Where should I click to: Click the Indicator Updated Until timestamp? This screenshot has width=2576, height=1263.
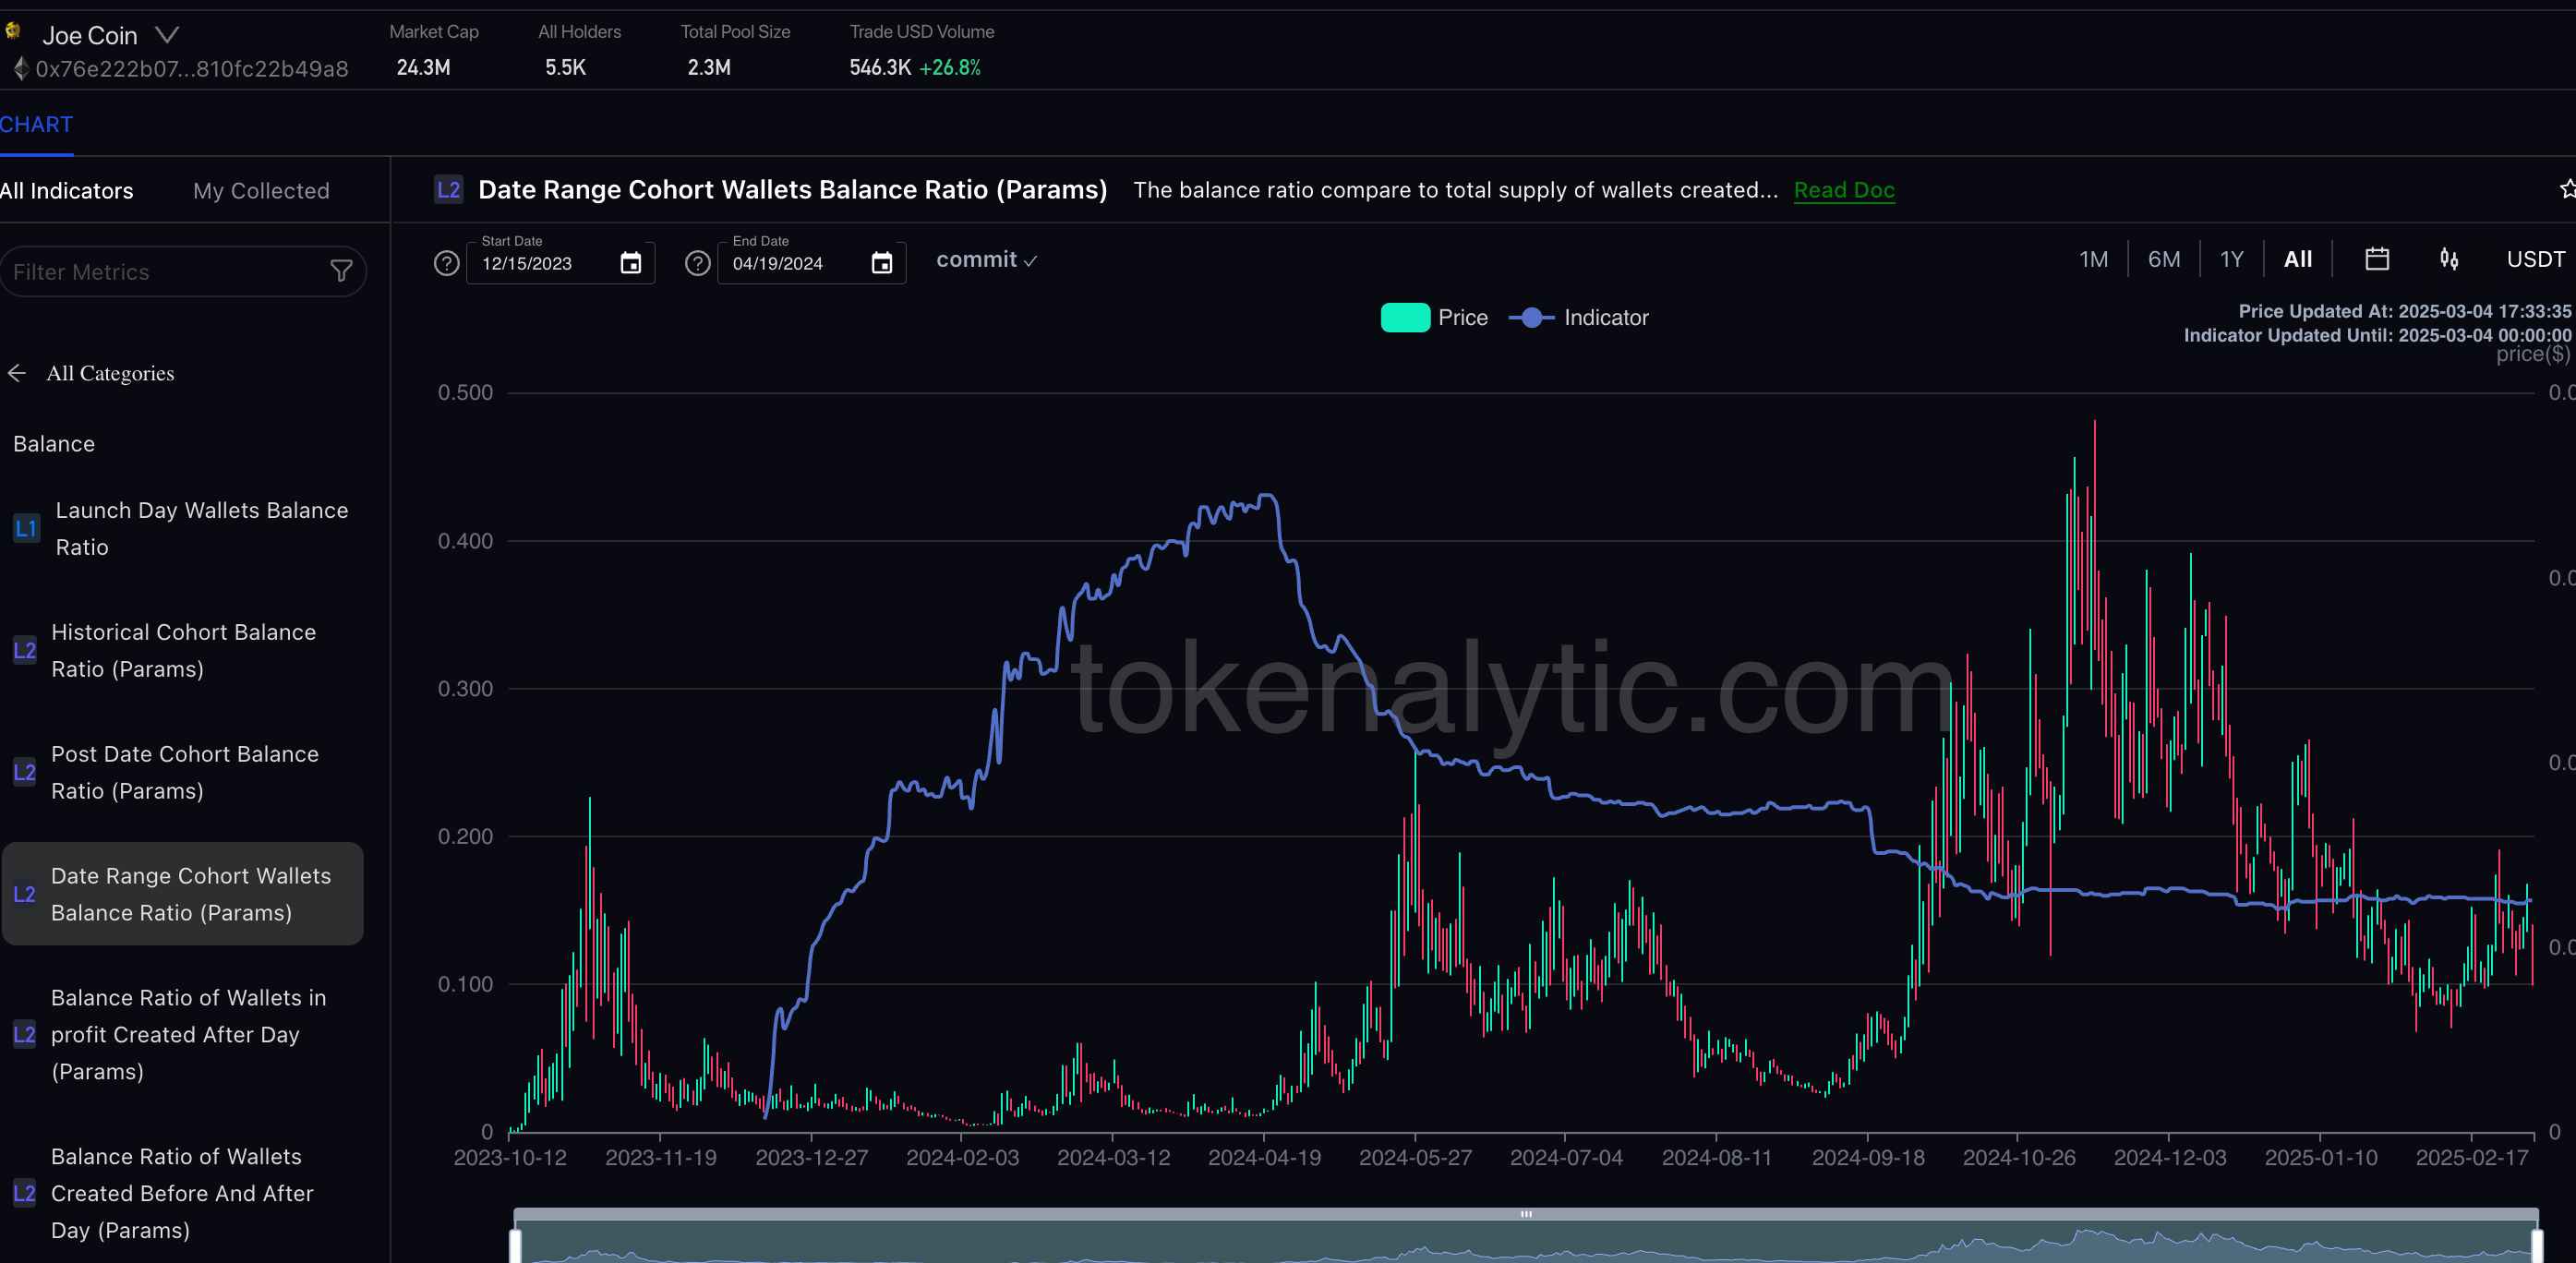tap(2377, 335)
